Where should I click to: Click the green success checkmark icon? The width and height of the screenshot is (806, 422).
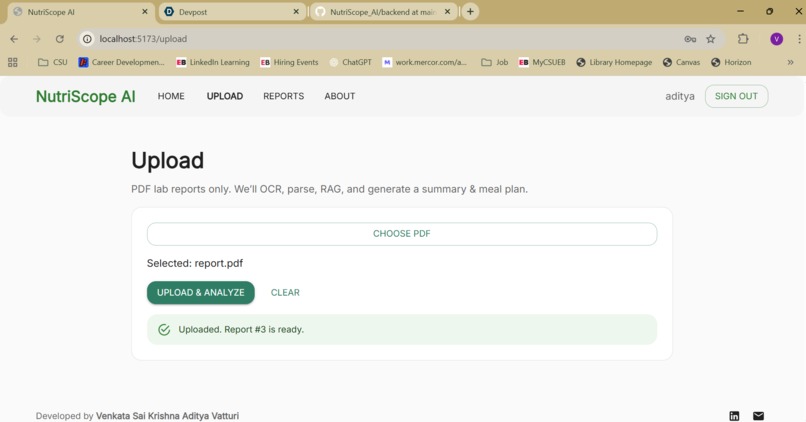pos(164,329)
